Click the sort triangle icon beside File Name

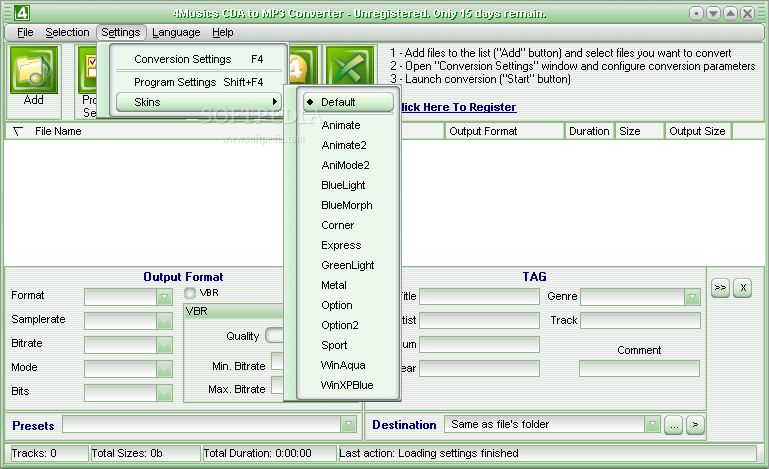pos(18,131)
